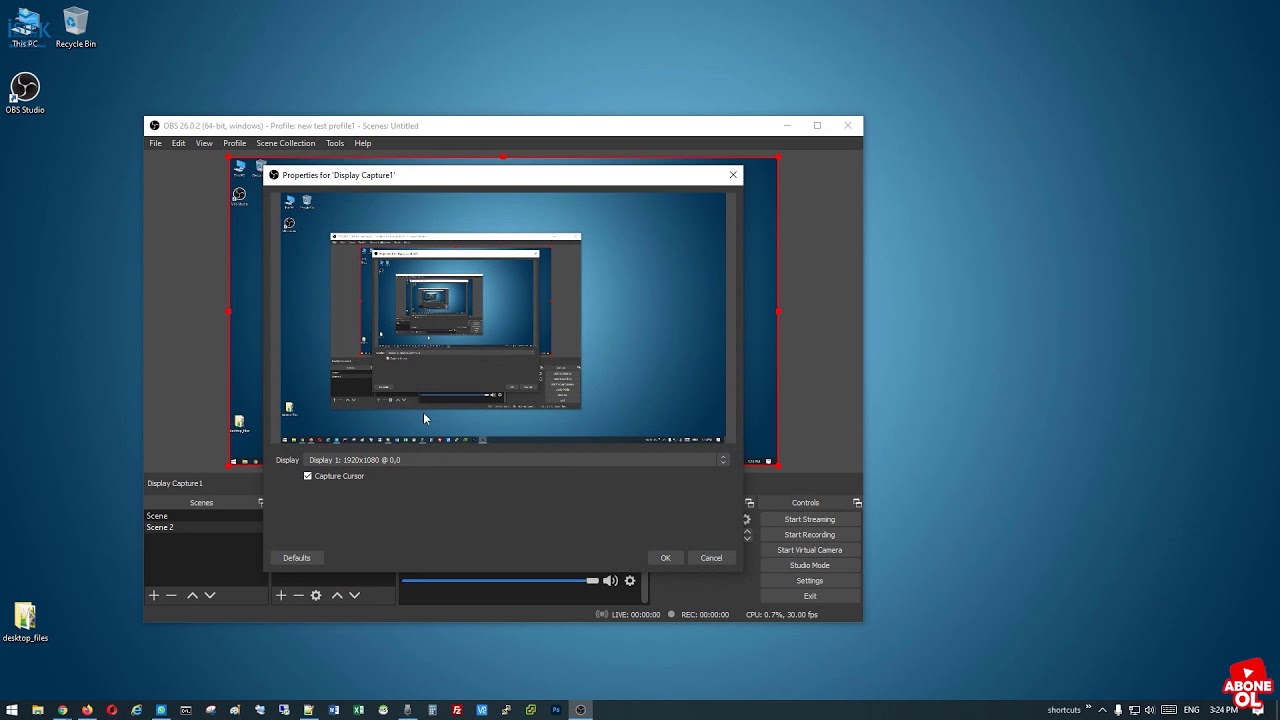Viewport: 1280px width, 720px height.
Task: Close the Display Capture properties dialog
Action: [733, 175]
